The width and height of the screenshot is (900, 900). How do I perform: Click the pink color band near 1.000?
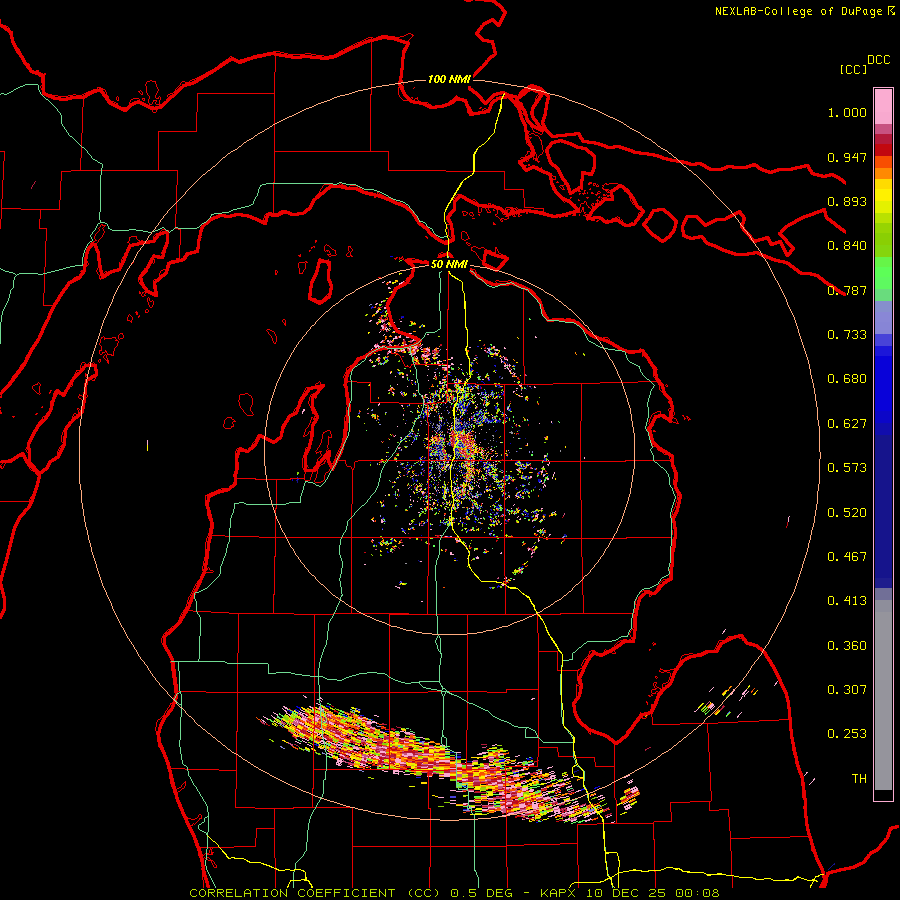click(x=883, y=106)
